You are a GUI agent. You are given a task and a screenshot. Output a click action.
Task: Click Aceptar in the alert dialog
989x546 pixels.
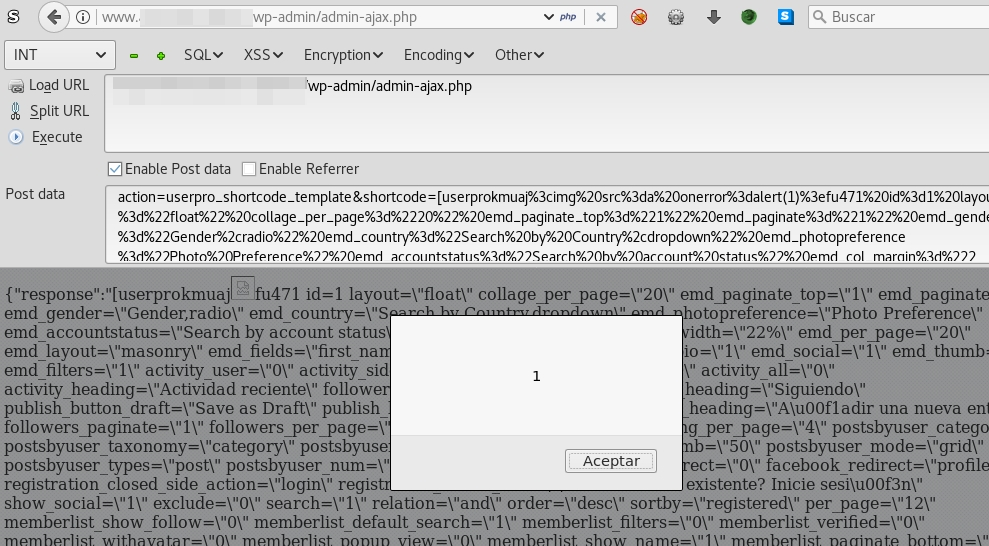611,461
